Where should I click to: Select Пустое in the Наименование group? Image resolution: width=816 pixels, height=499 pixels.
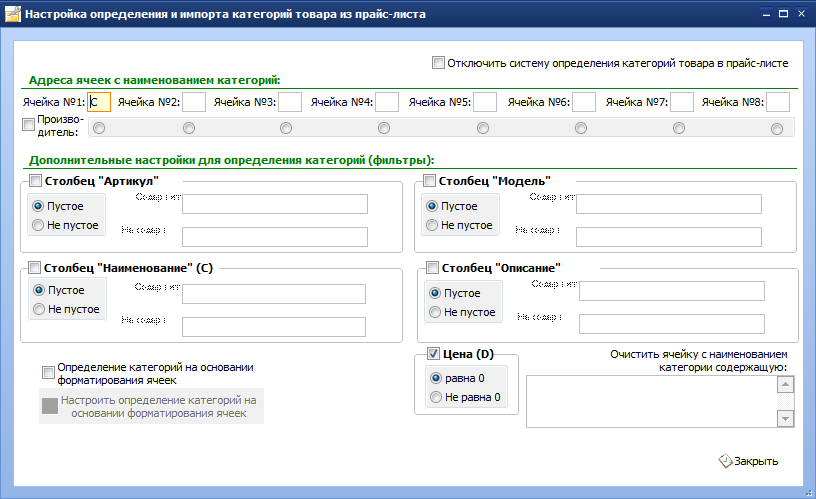pyautogui.click(x=39, y=290)
